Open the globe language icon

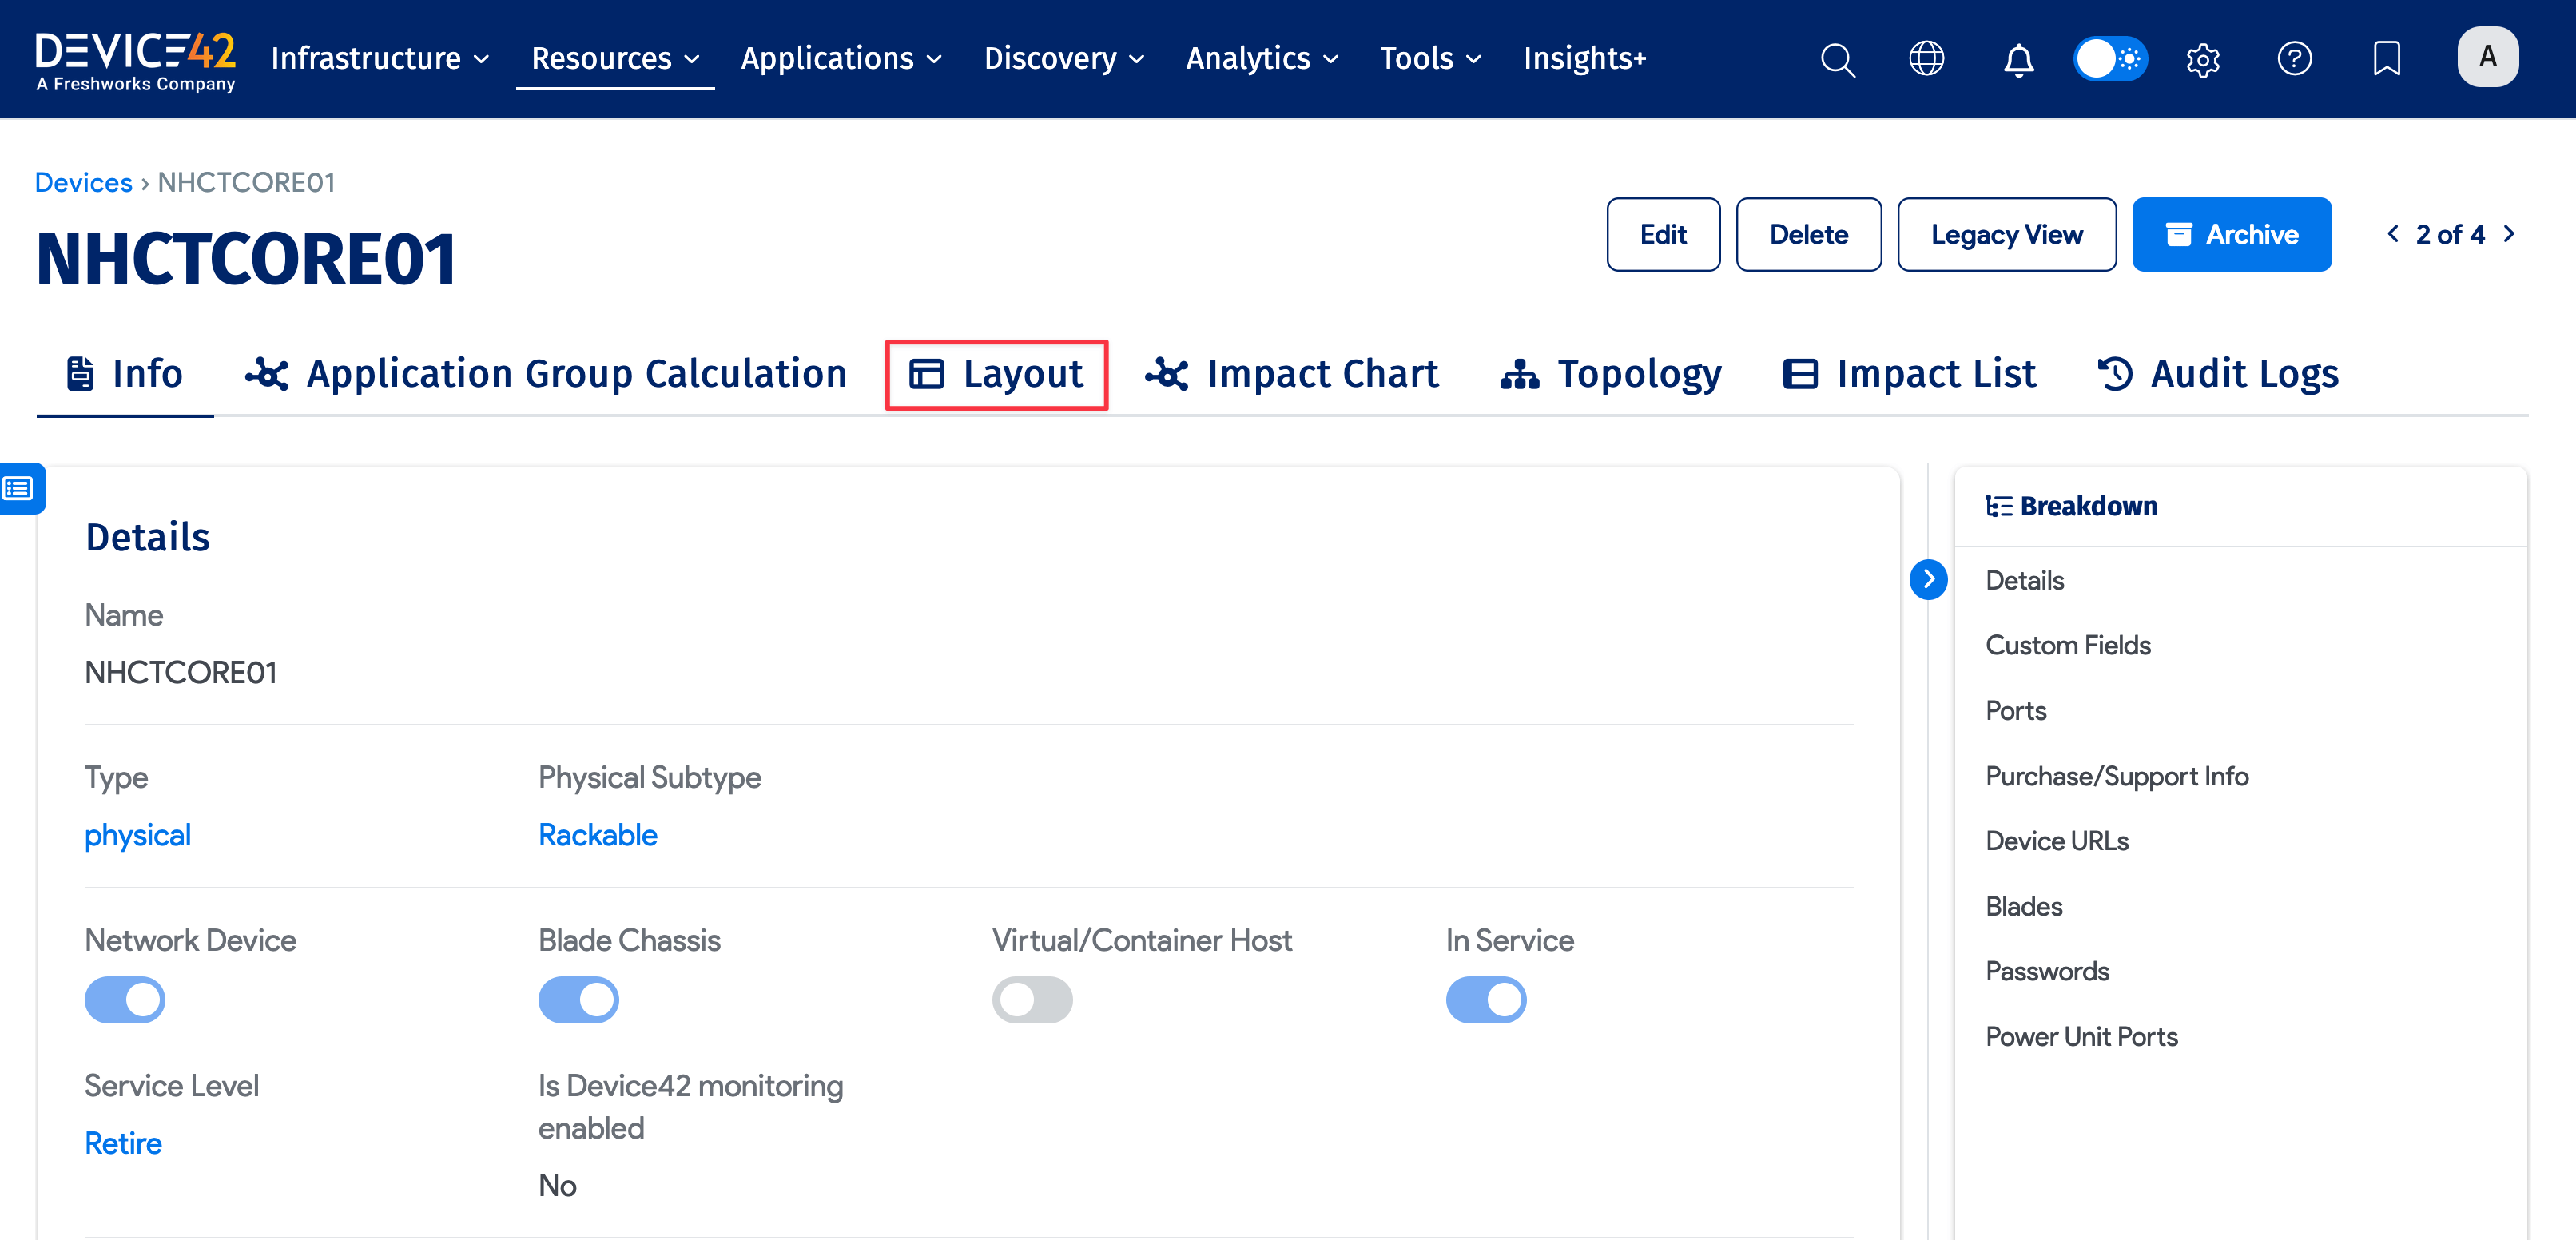click(1926, 59)
